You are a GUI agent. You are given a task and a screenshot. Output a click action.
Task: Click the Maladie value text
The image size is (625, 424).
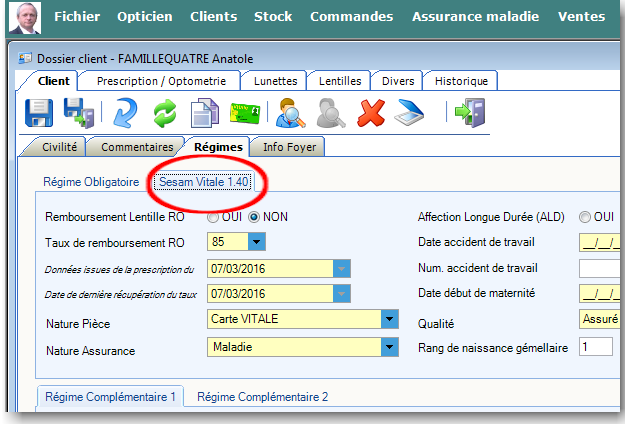232,347
